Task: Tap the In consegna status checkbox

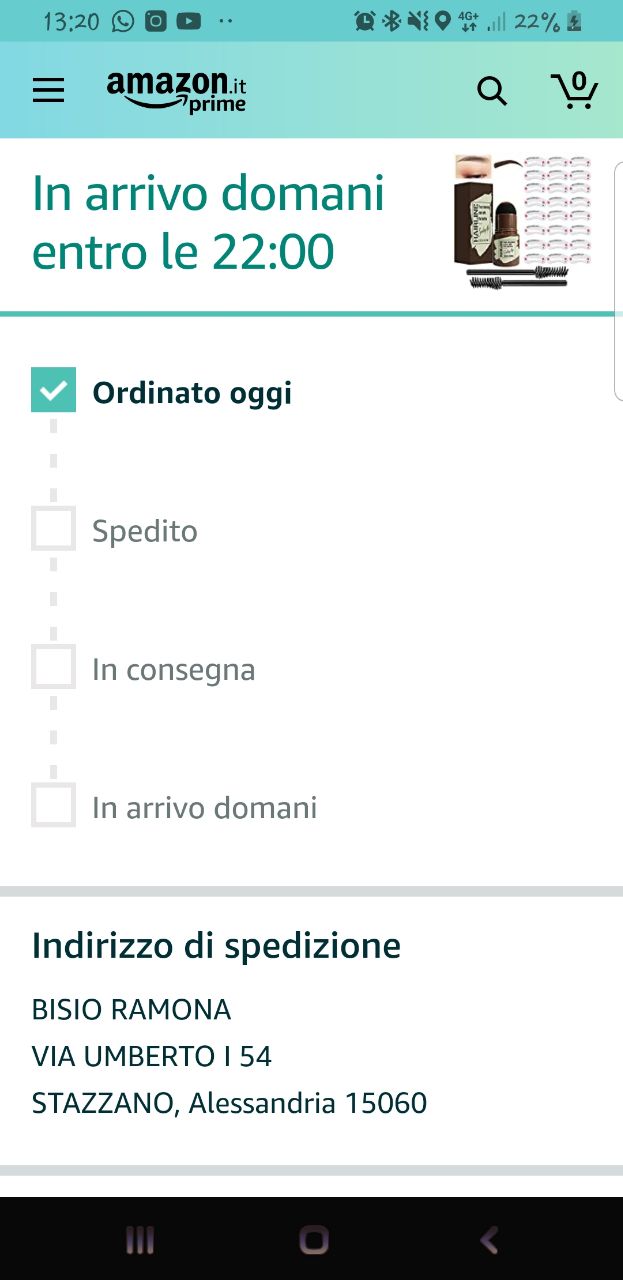Action: (53, 667)
